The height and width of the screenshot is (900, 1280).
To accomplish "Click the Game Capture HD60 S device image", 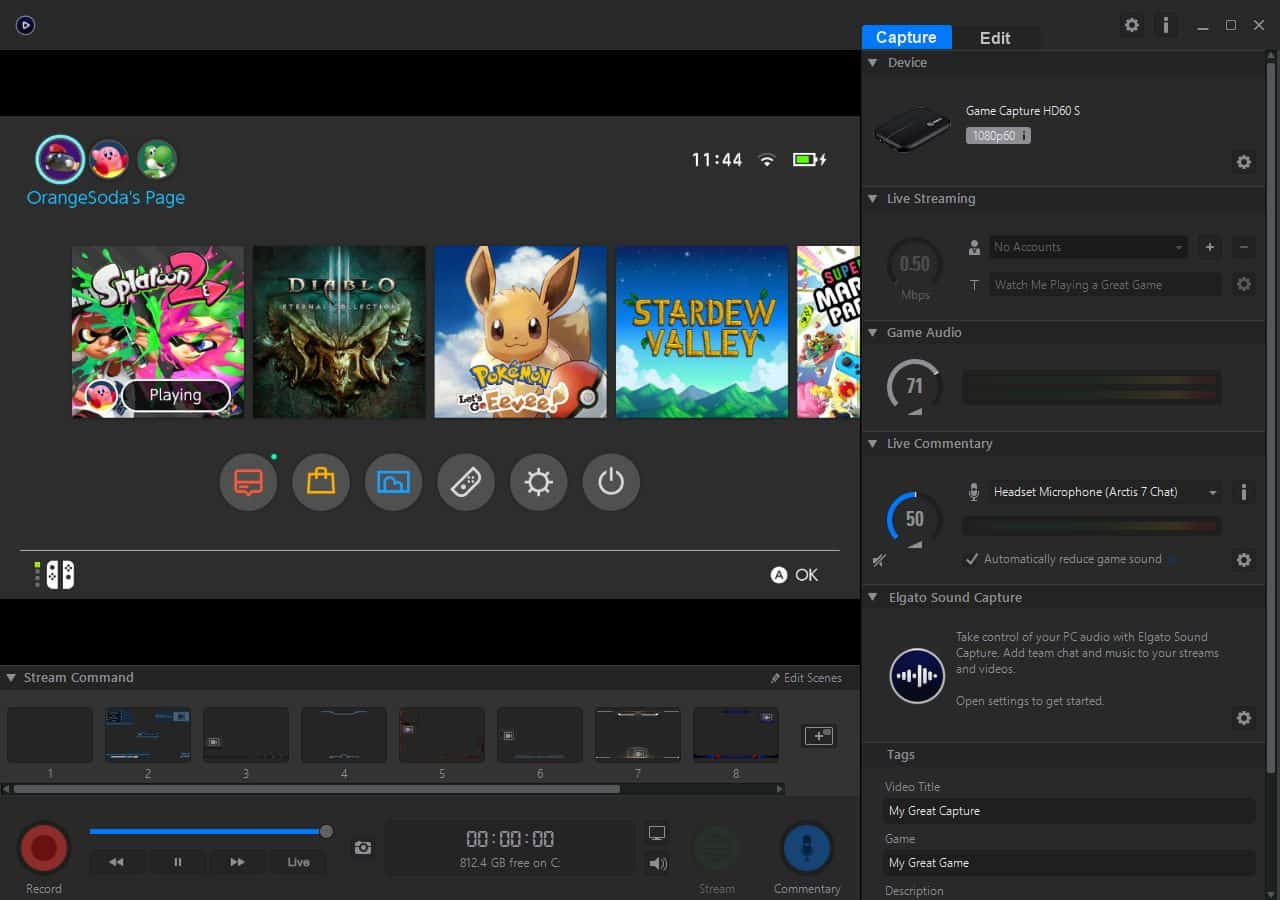I will click(x=911, y=130).
